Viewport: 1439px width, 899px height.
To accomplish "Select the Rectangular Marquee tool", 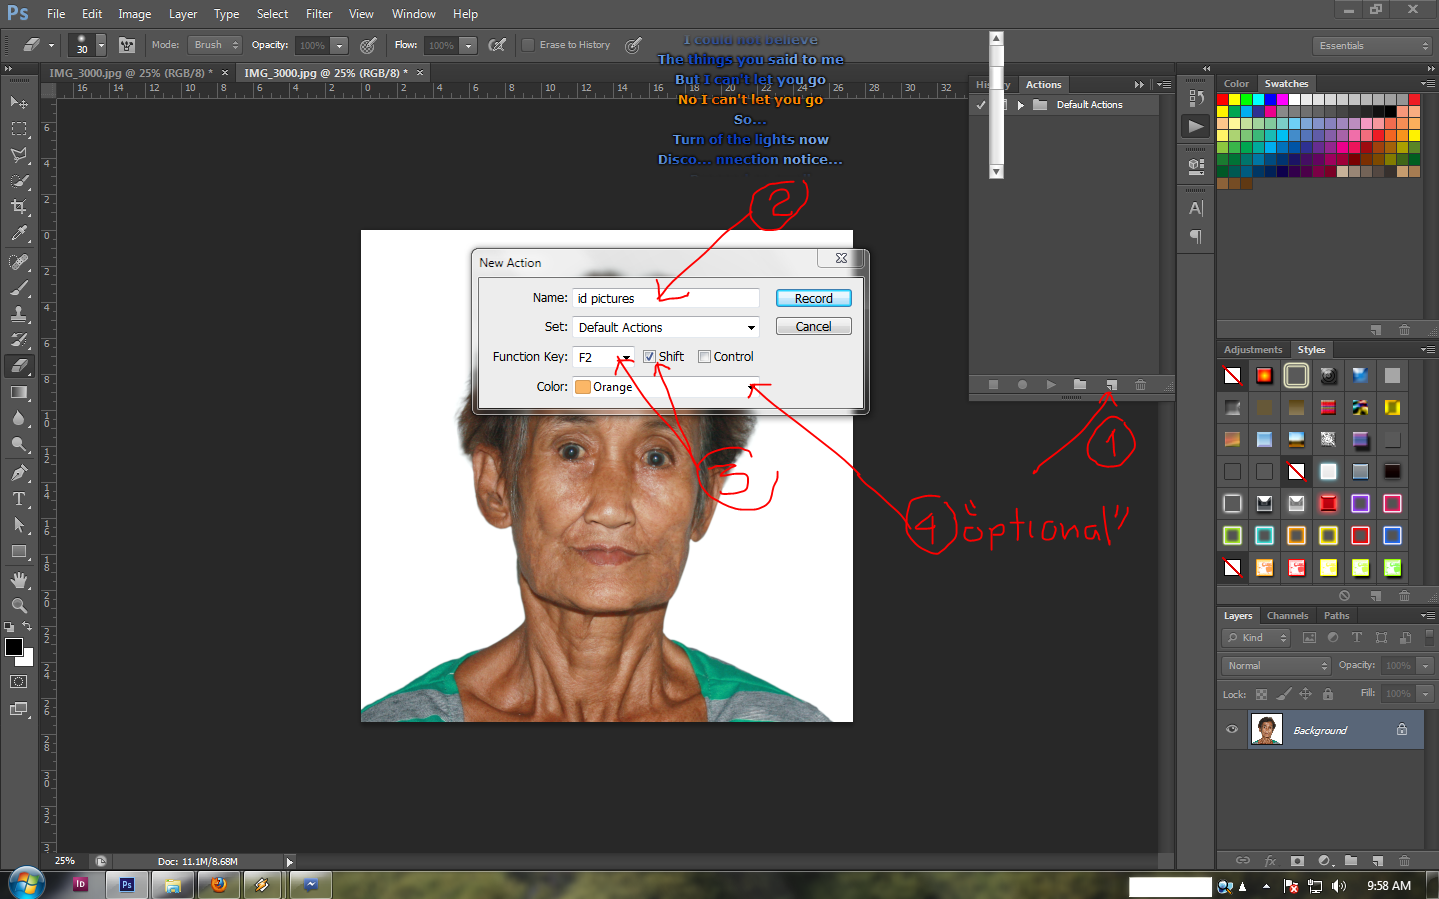I will point(19,129).
